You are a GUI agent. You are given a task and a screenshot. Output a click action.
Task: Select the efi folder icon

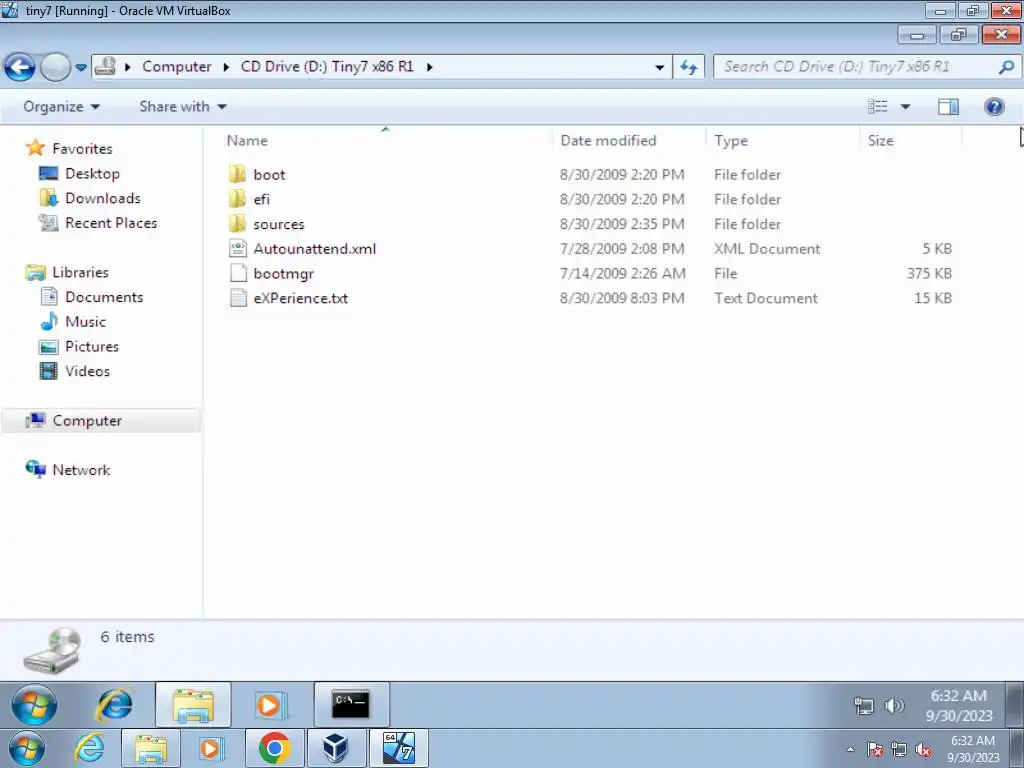click(x=238, y=199)
